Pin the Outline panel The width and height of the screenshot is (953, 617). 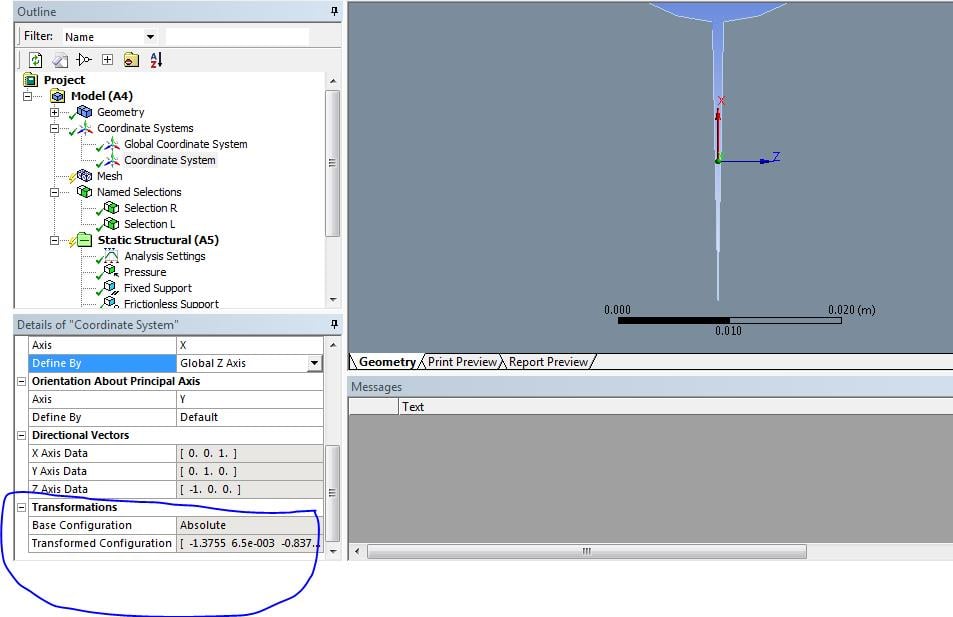point(334,11)
